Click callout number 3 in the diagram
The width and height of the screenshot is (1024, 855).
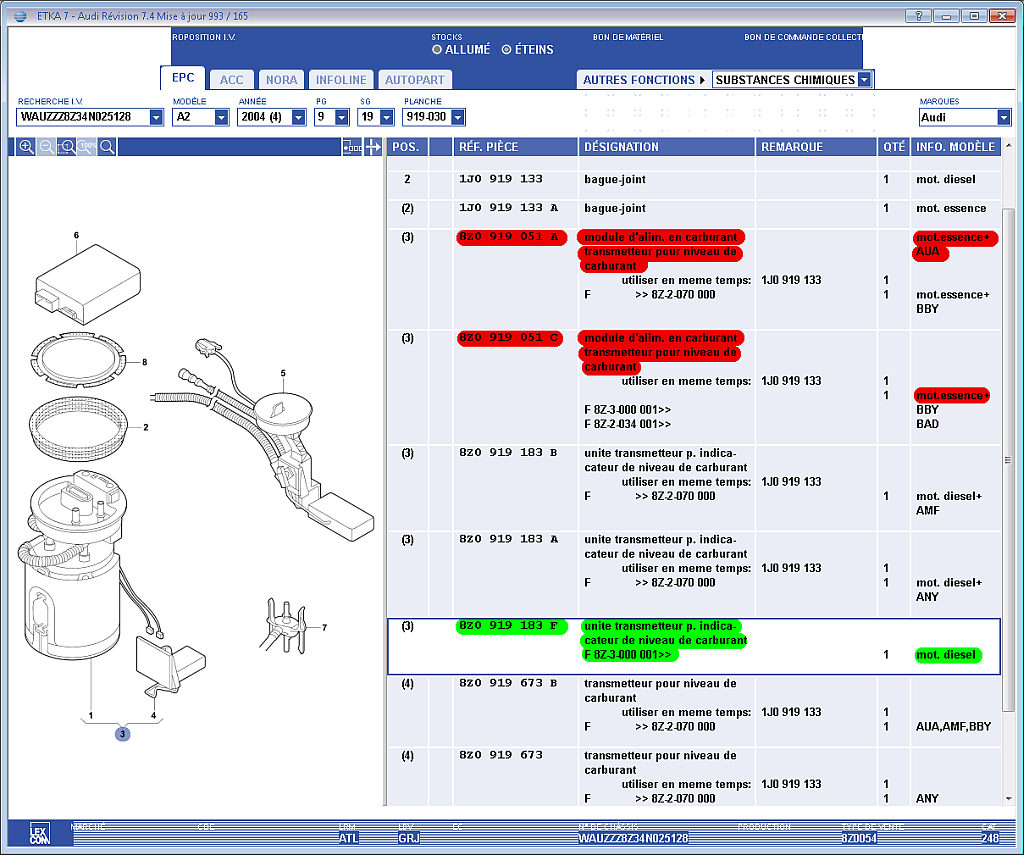122,734
